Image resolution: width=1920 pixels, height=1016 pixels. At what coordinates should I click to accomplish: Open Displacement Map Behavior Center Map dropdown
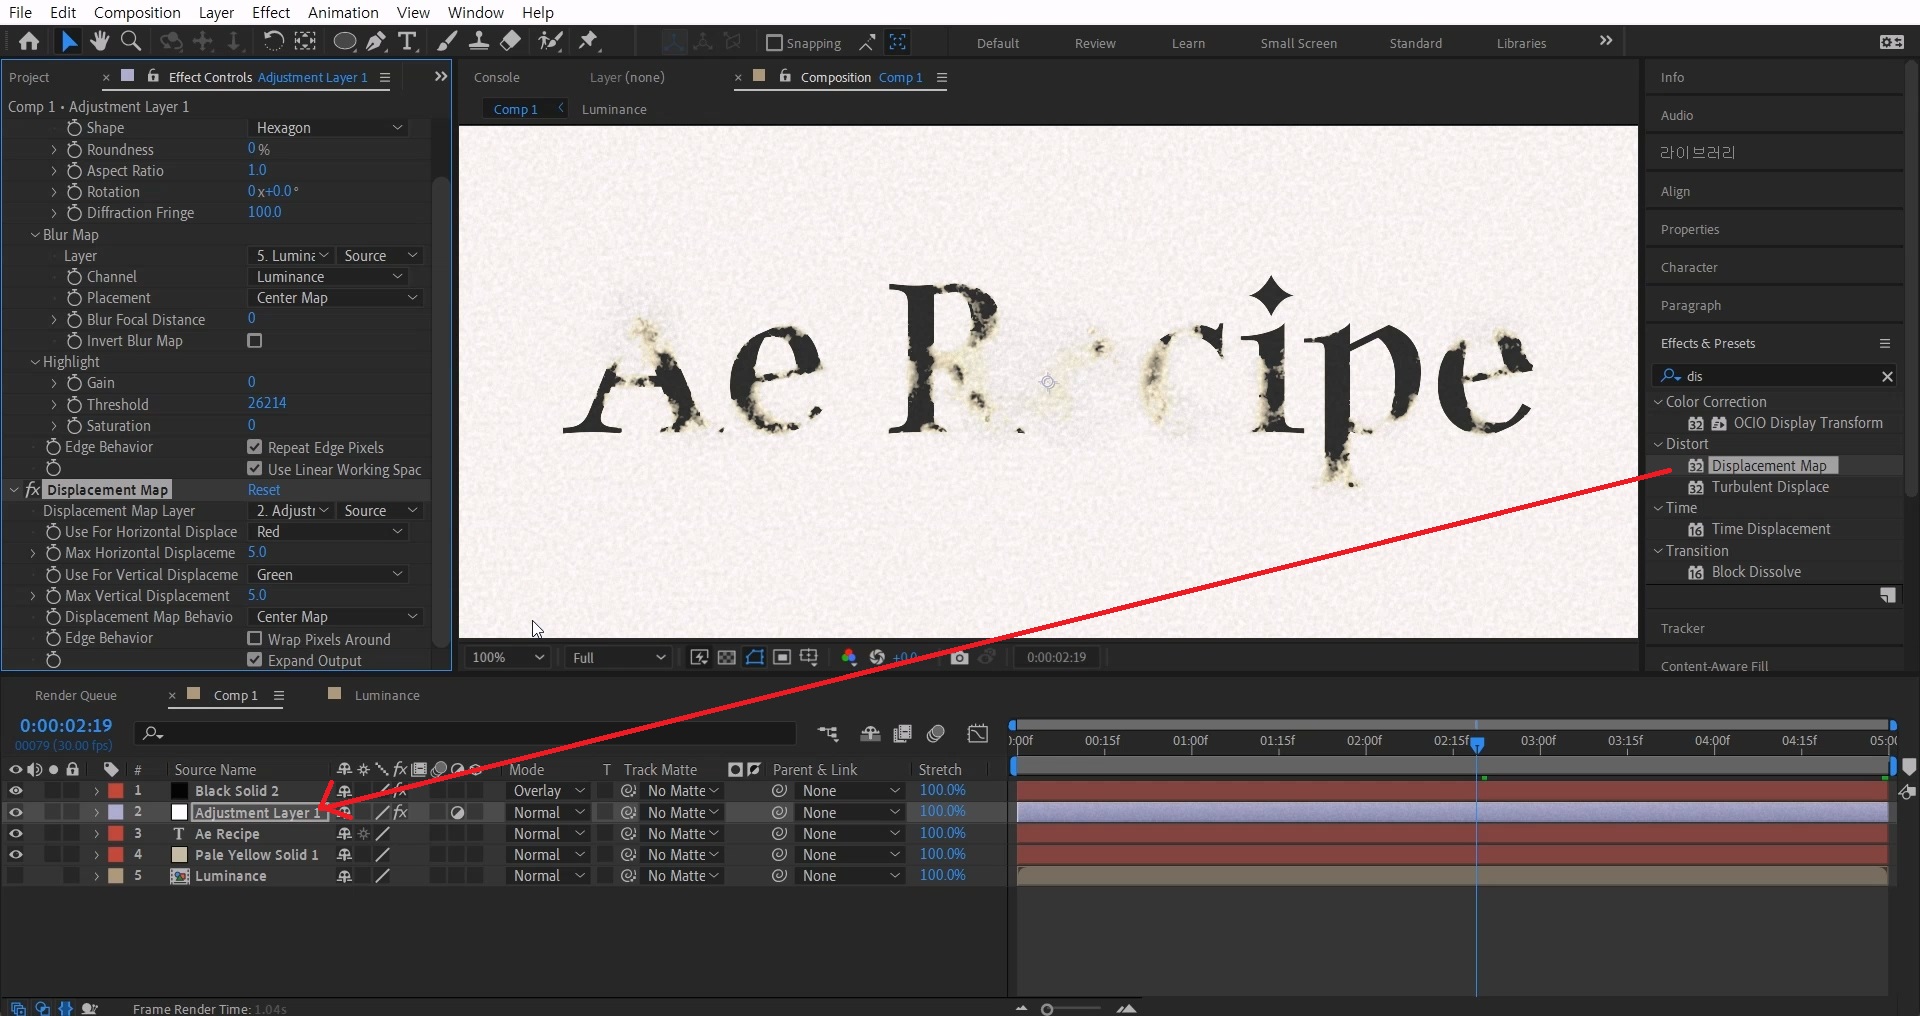(x=336, y=617)
